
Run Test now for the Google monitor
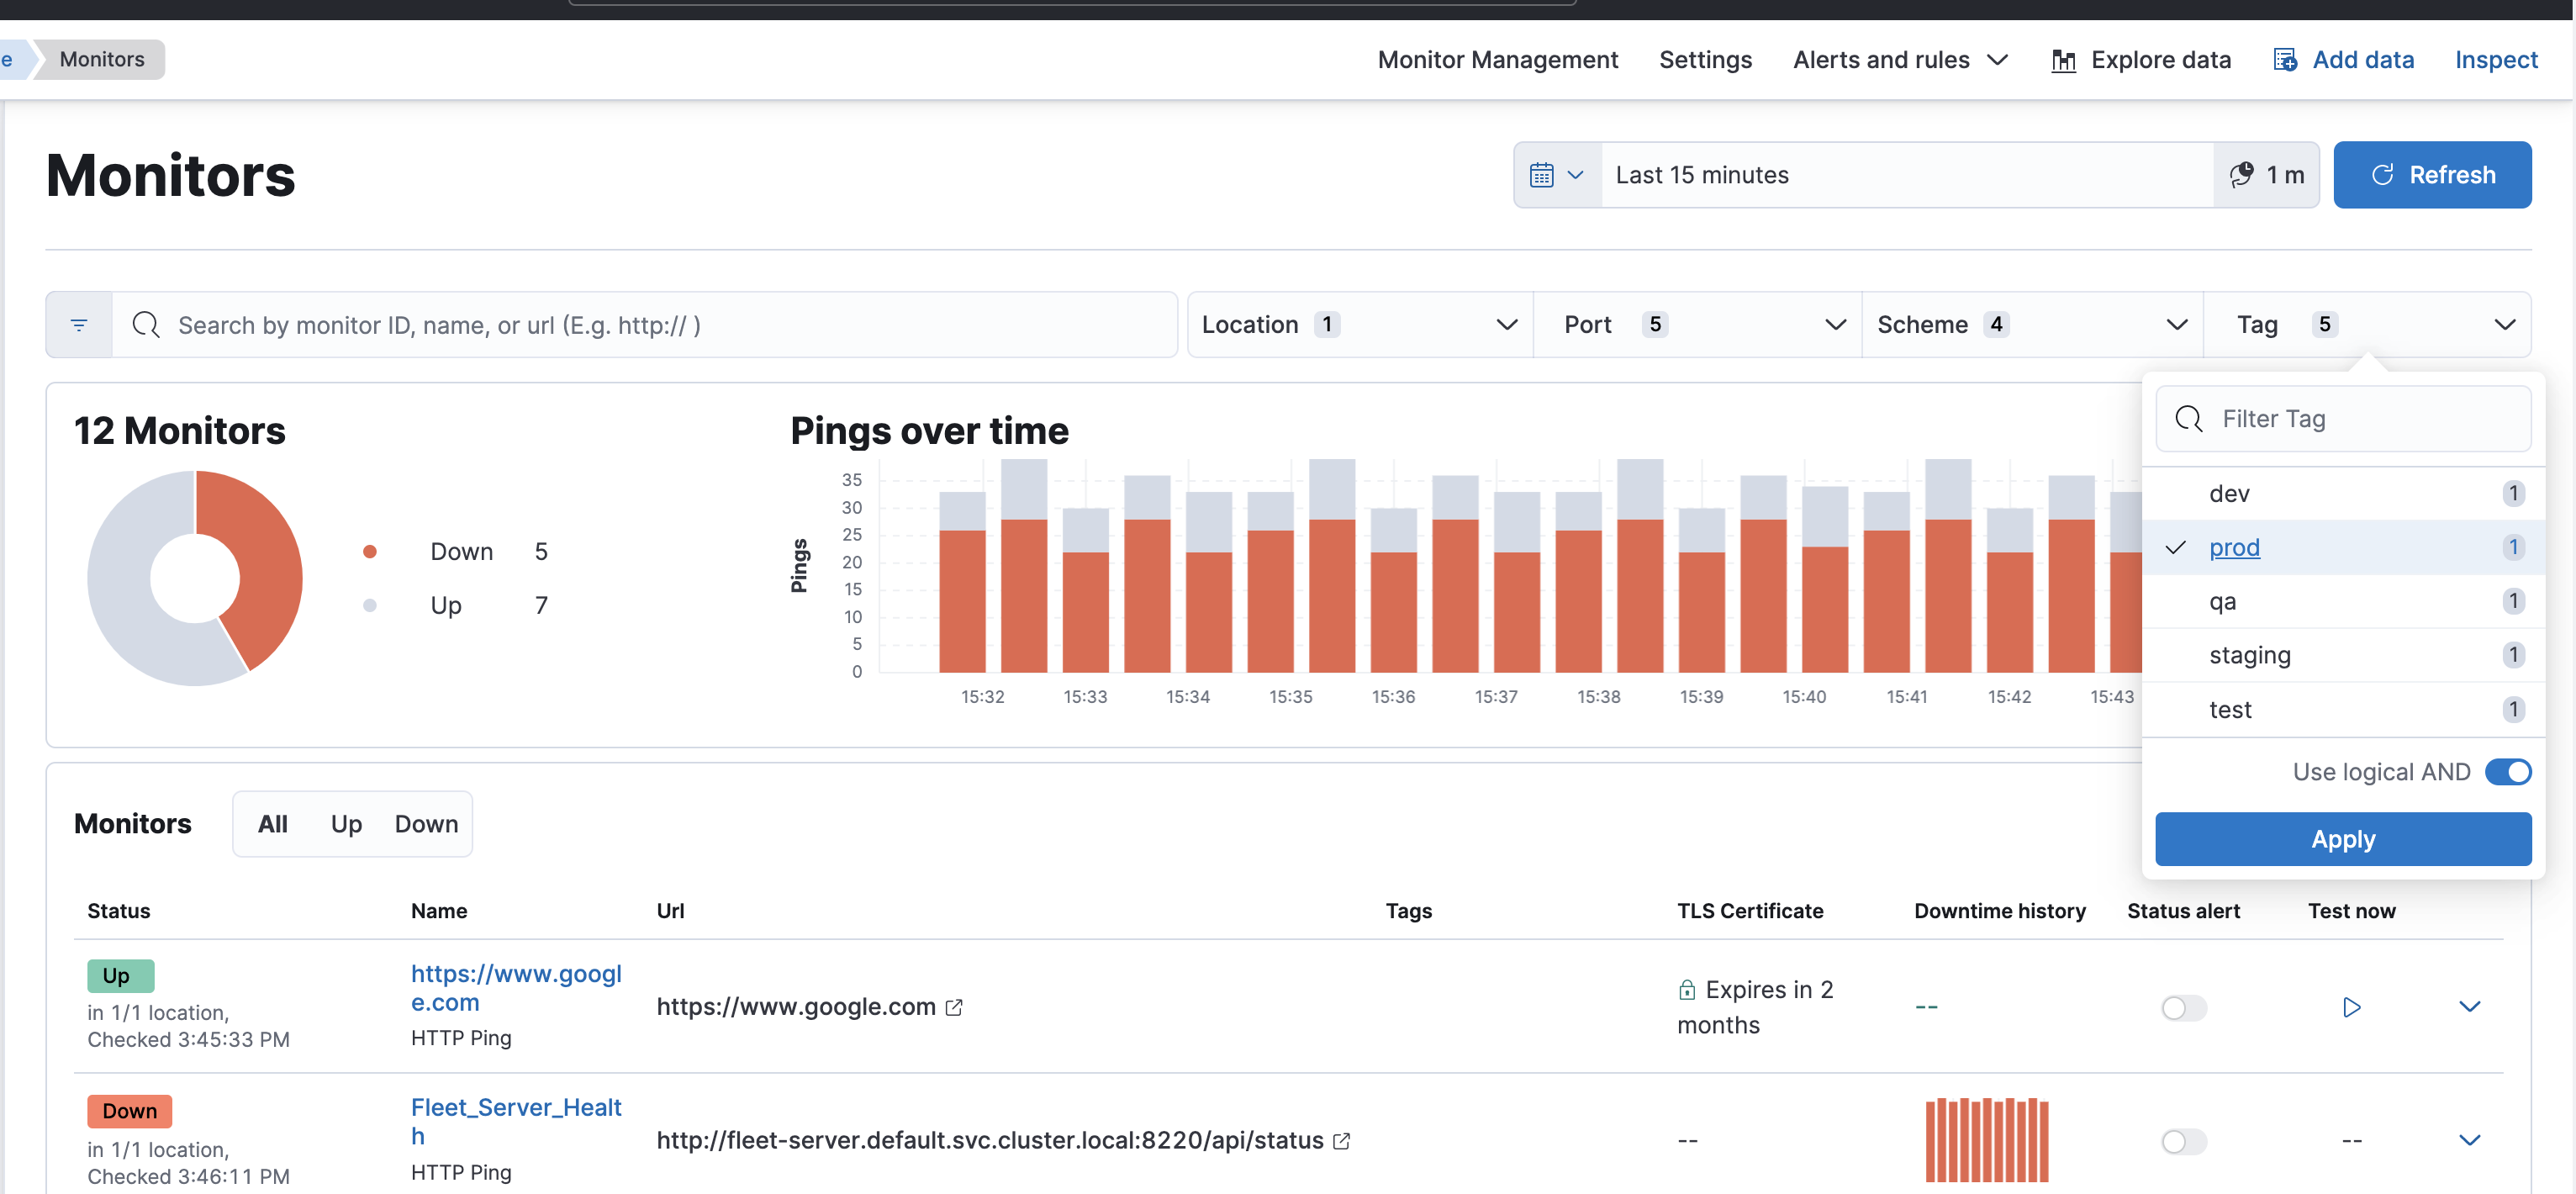pyautogui.click(x=2352, y=1007)
